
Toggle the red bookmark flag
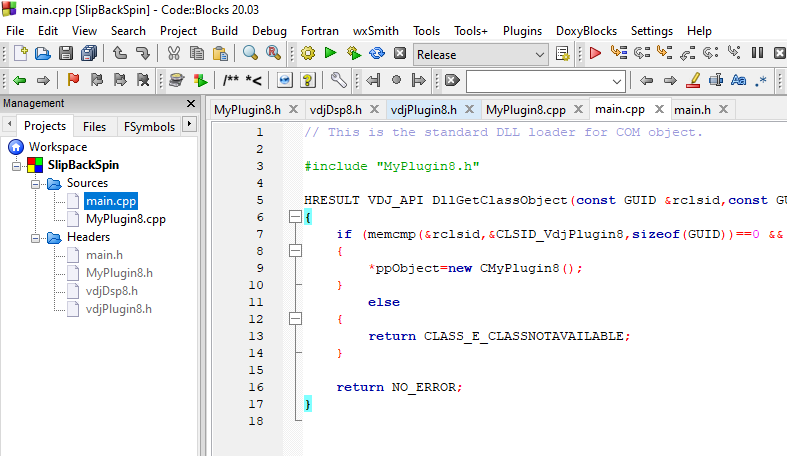point(73,80)
